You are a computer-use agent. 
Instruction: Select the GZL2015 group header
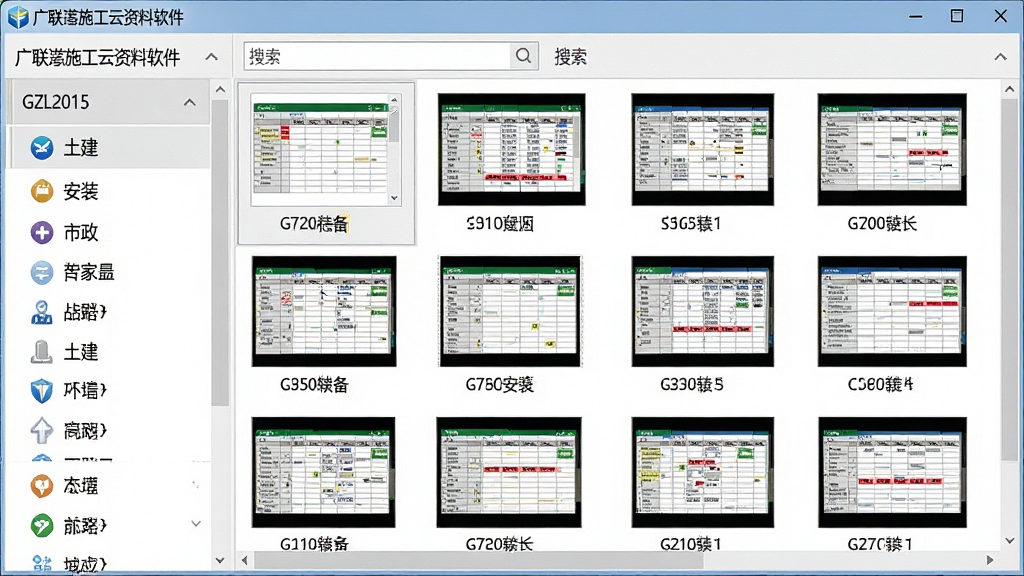click(x=109, y=103)
